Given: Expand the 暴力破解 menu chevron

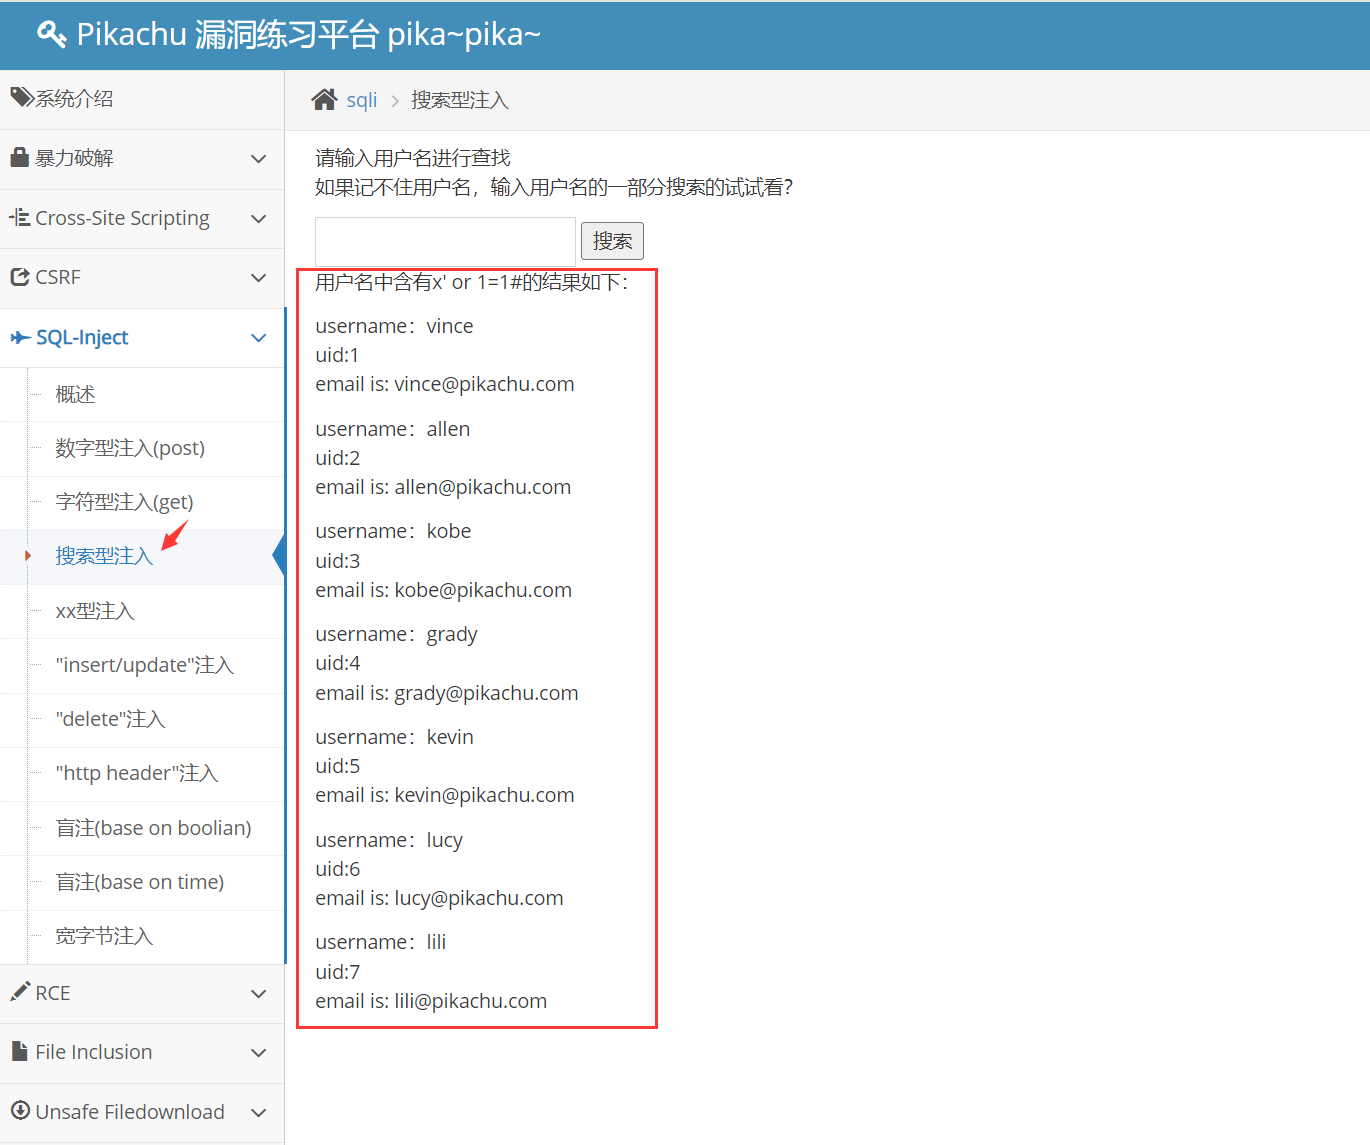Looking at the screenshot, I should pyautogui.click(x=259, y=158).
